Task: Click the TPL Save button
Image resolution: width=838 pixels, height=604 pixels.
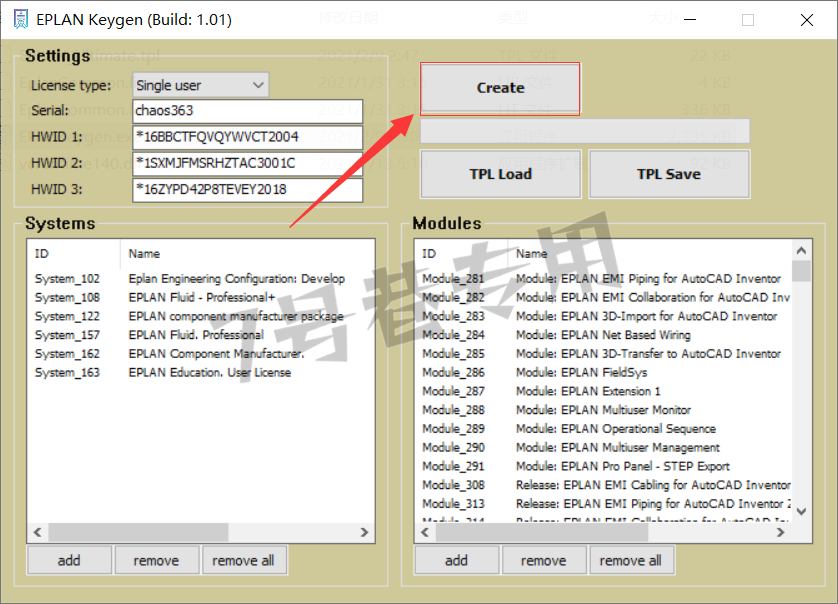Action: tap(669, 174)
